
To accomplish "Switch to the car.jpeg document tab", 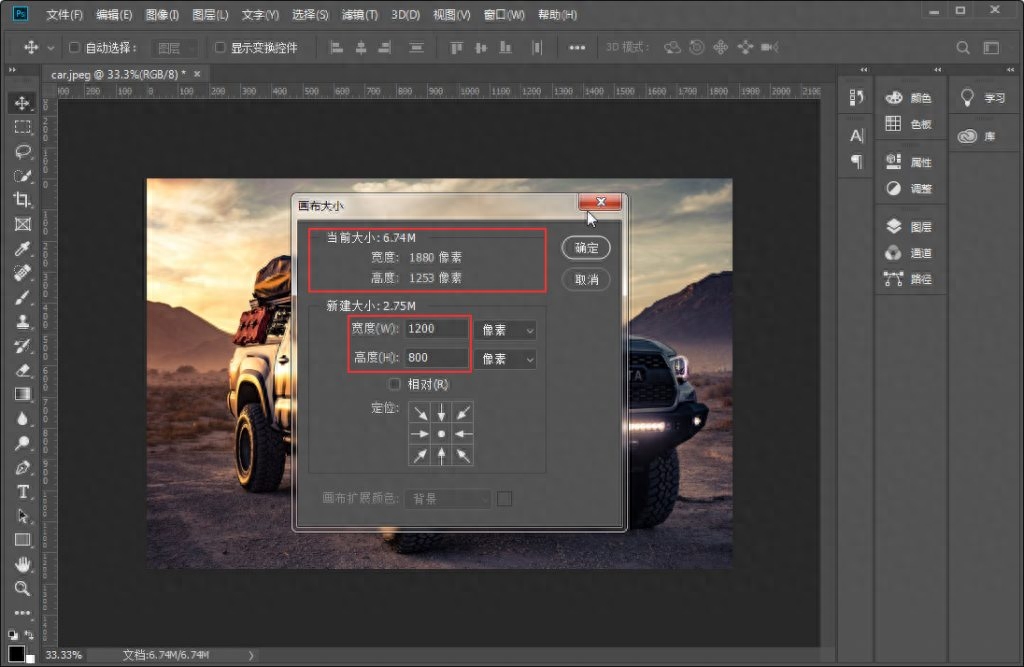I will pyautogui.click(x=118, y=74).
